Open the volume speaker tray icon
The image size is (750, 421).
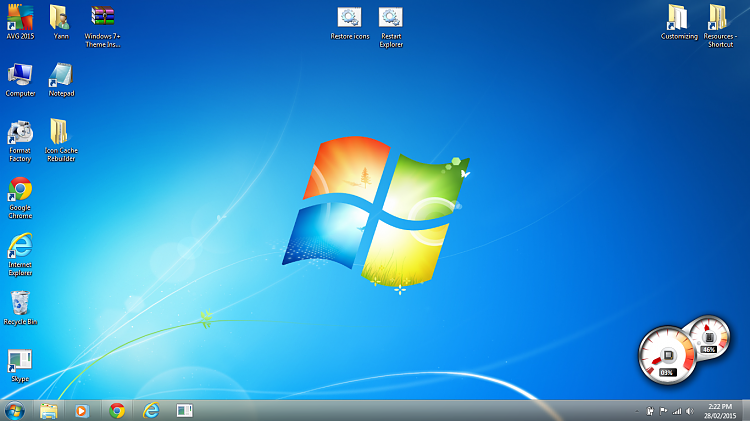pos(690,411)
